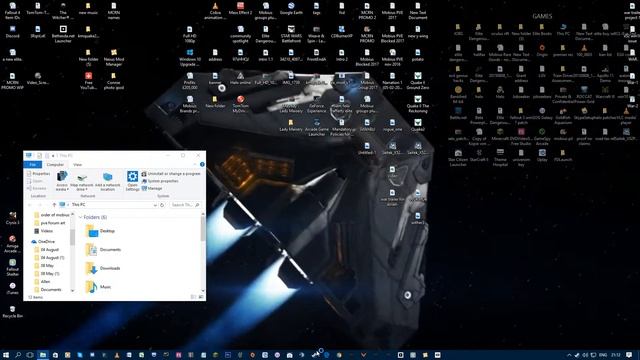The width and height of the screenshot is (640, 360).
Task: Select the Lady Maisery desktop folder
Action: [x=291, y=125]
